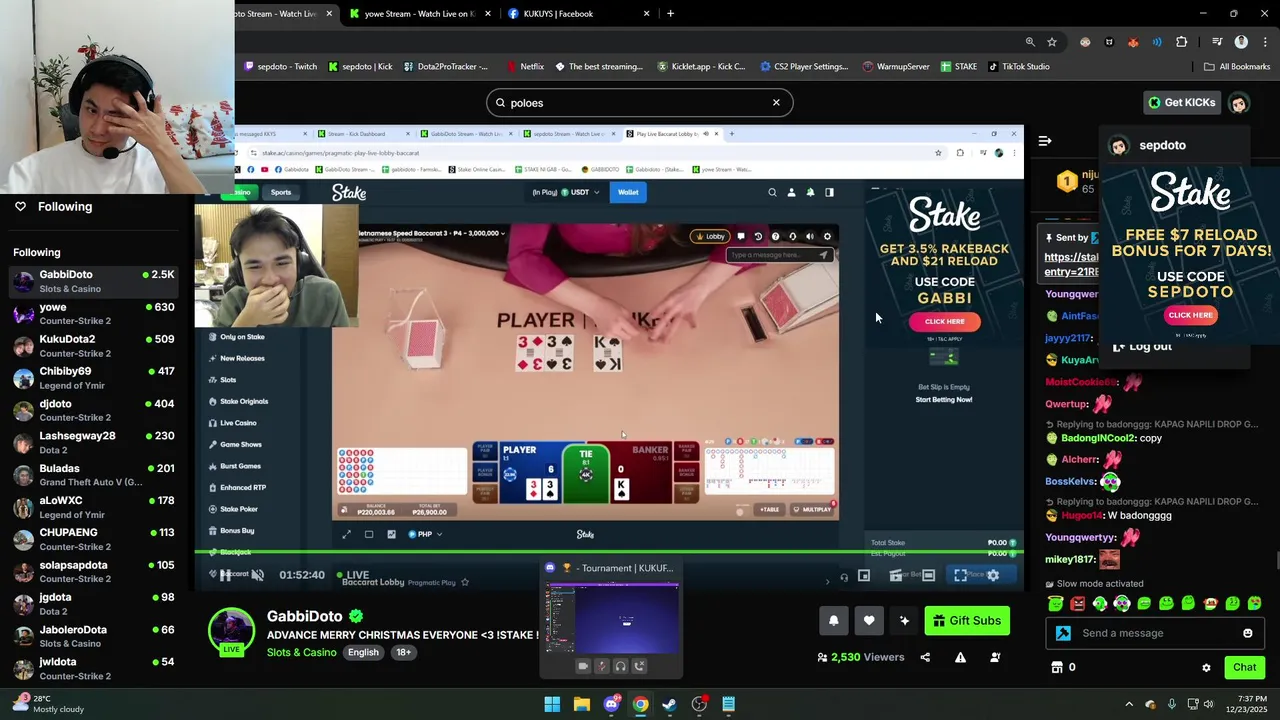Open File Explorer from the taskbar
1280x720 pixels.
[581, 704]
